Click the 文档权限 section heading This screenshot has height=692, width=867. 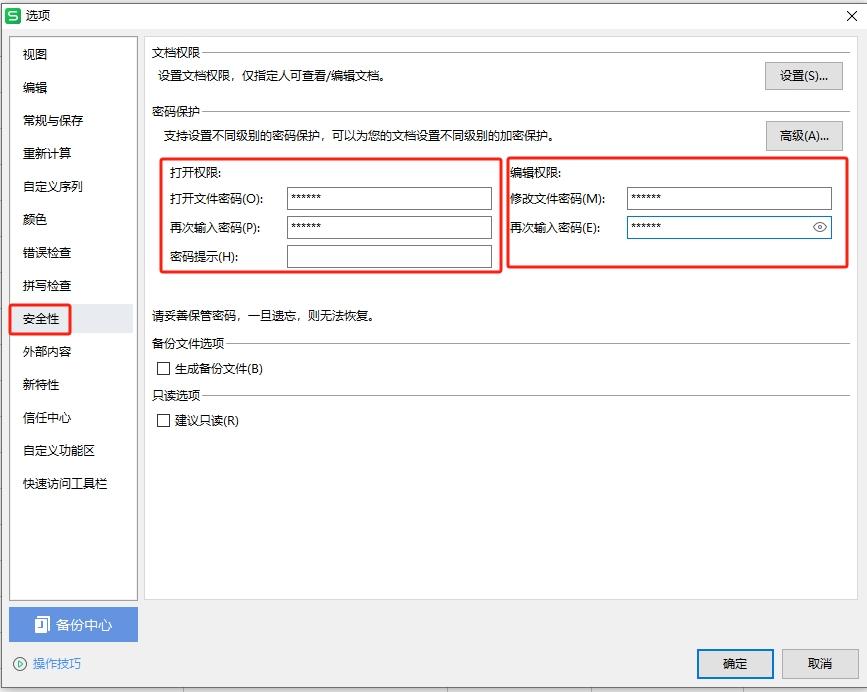tap(176, 53)
